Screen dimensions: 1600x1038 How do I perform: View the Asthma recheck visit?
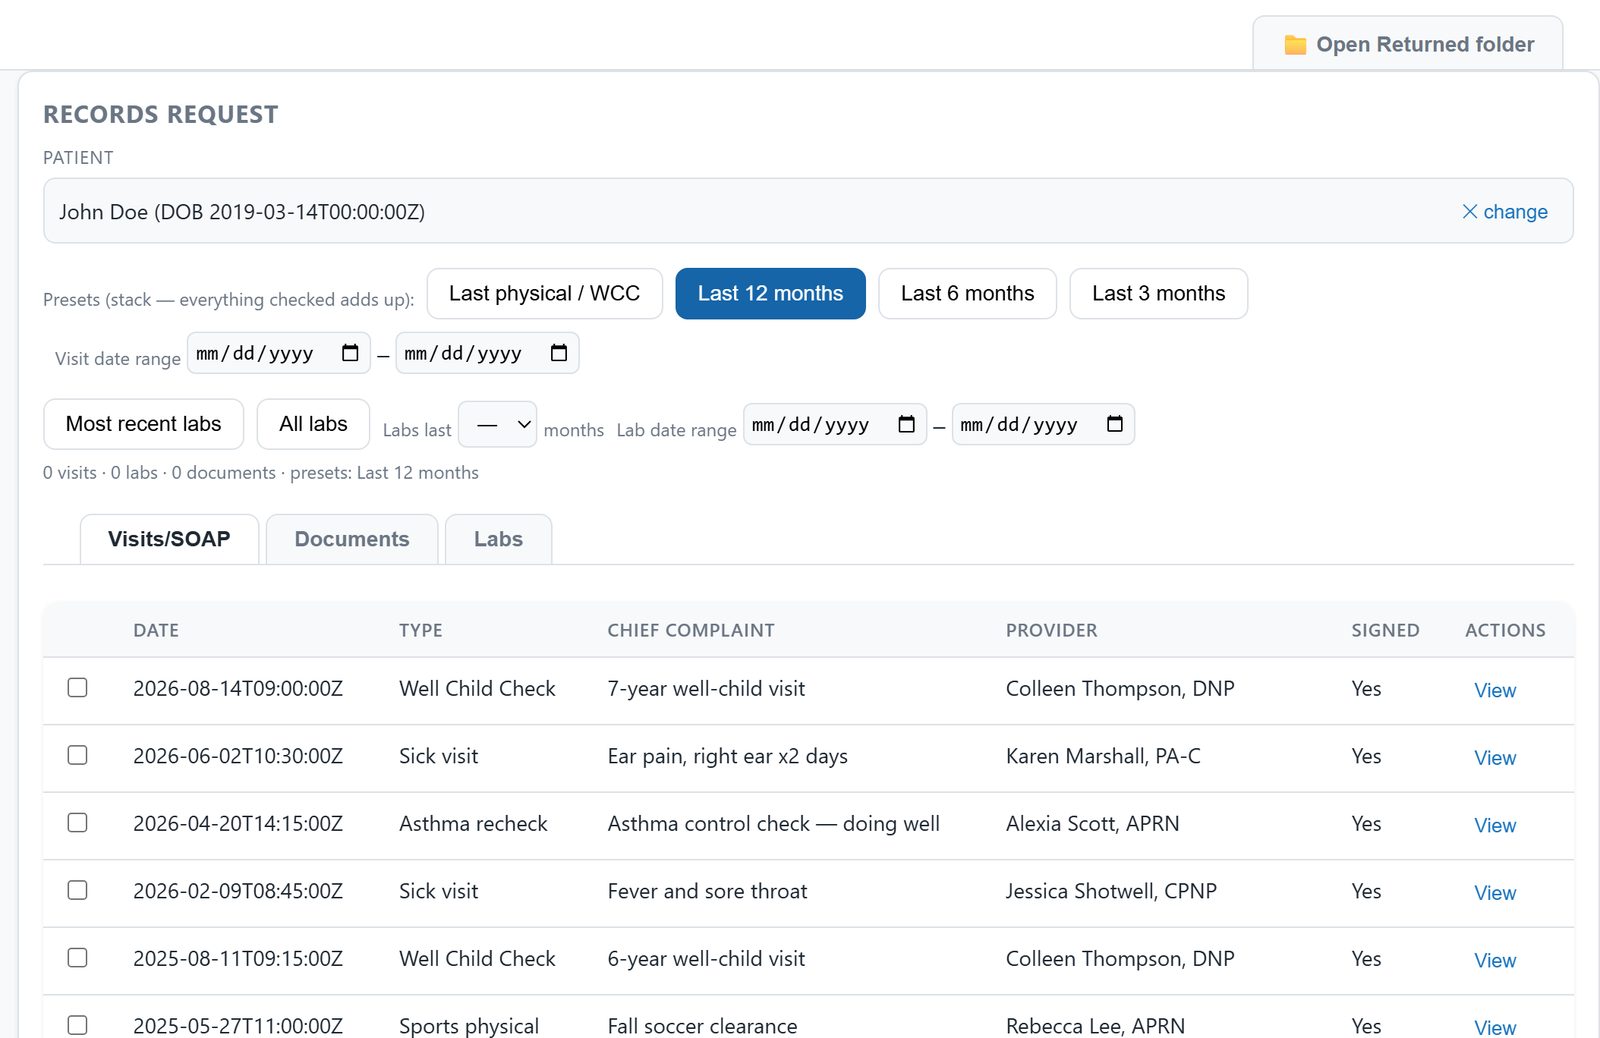tap(1494, 825)
